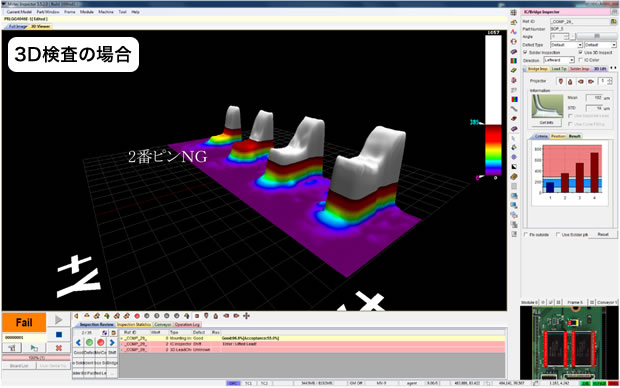Click the blue next arrow in Inspection Review

(x=112, y=343)
